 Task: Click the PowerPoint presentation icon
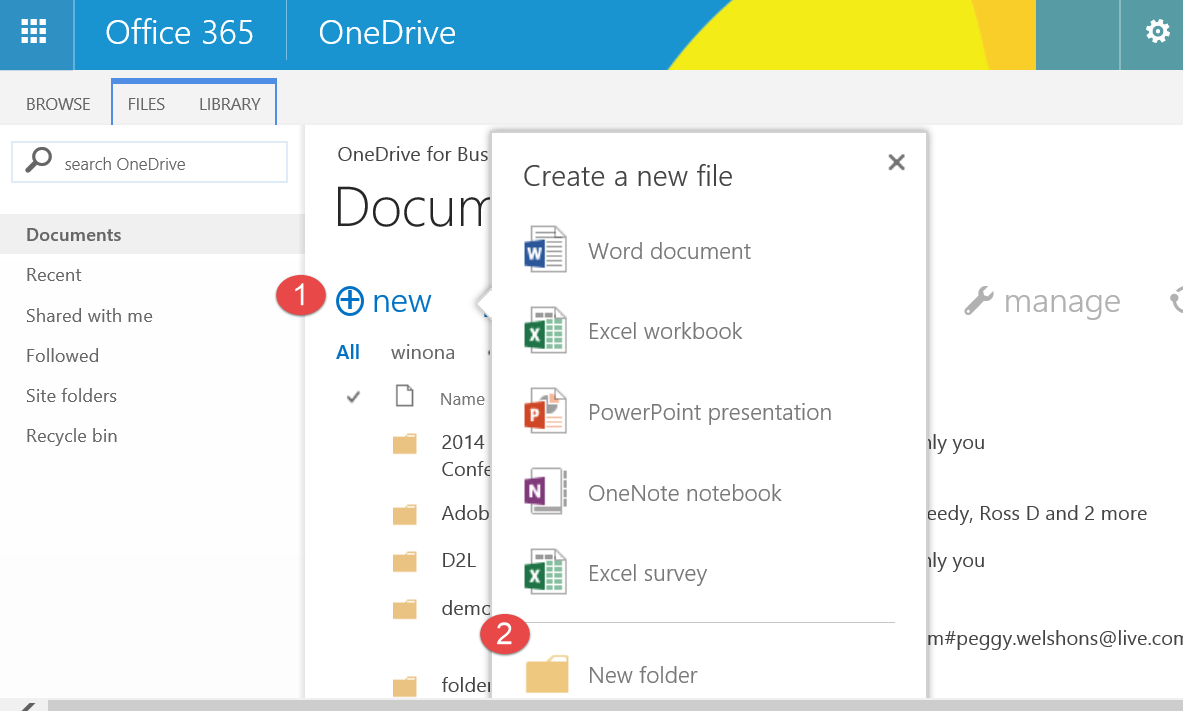point(545,412)
